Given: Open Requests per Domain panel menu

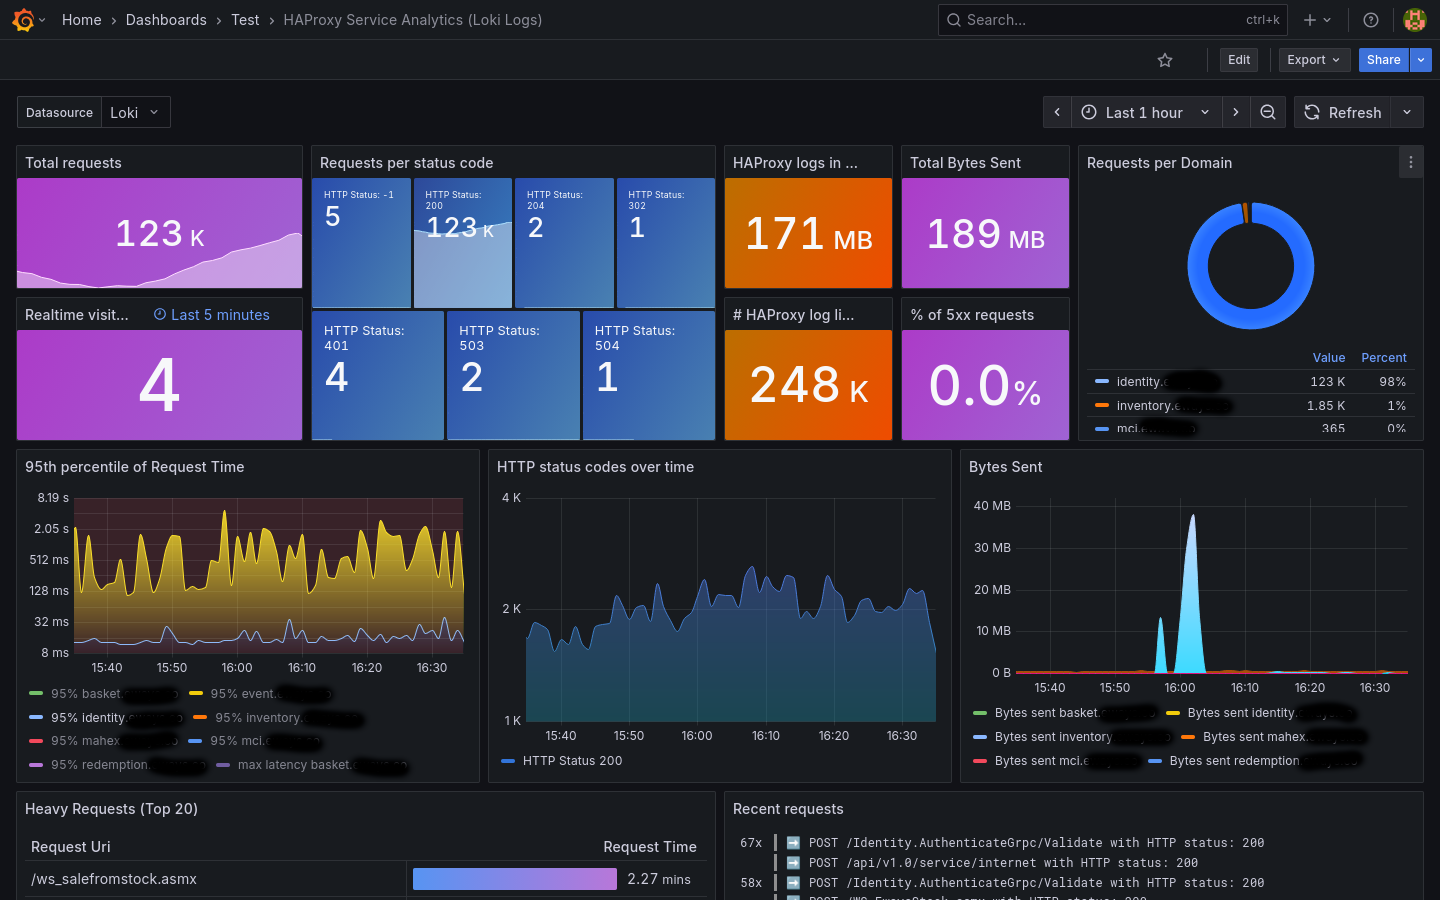Looking at the screenshot, I should tap(1411, 162).
